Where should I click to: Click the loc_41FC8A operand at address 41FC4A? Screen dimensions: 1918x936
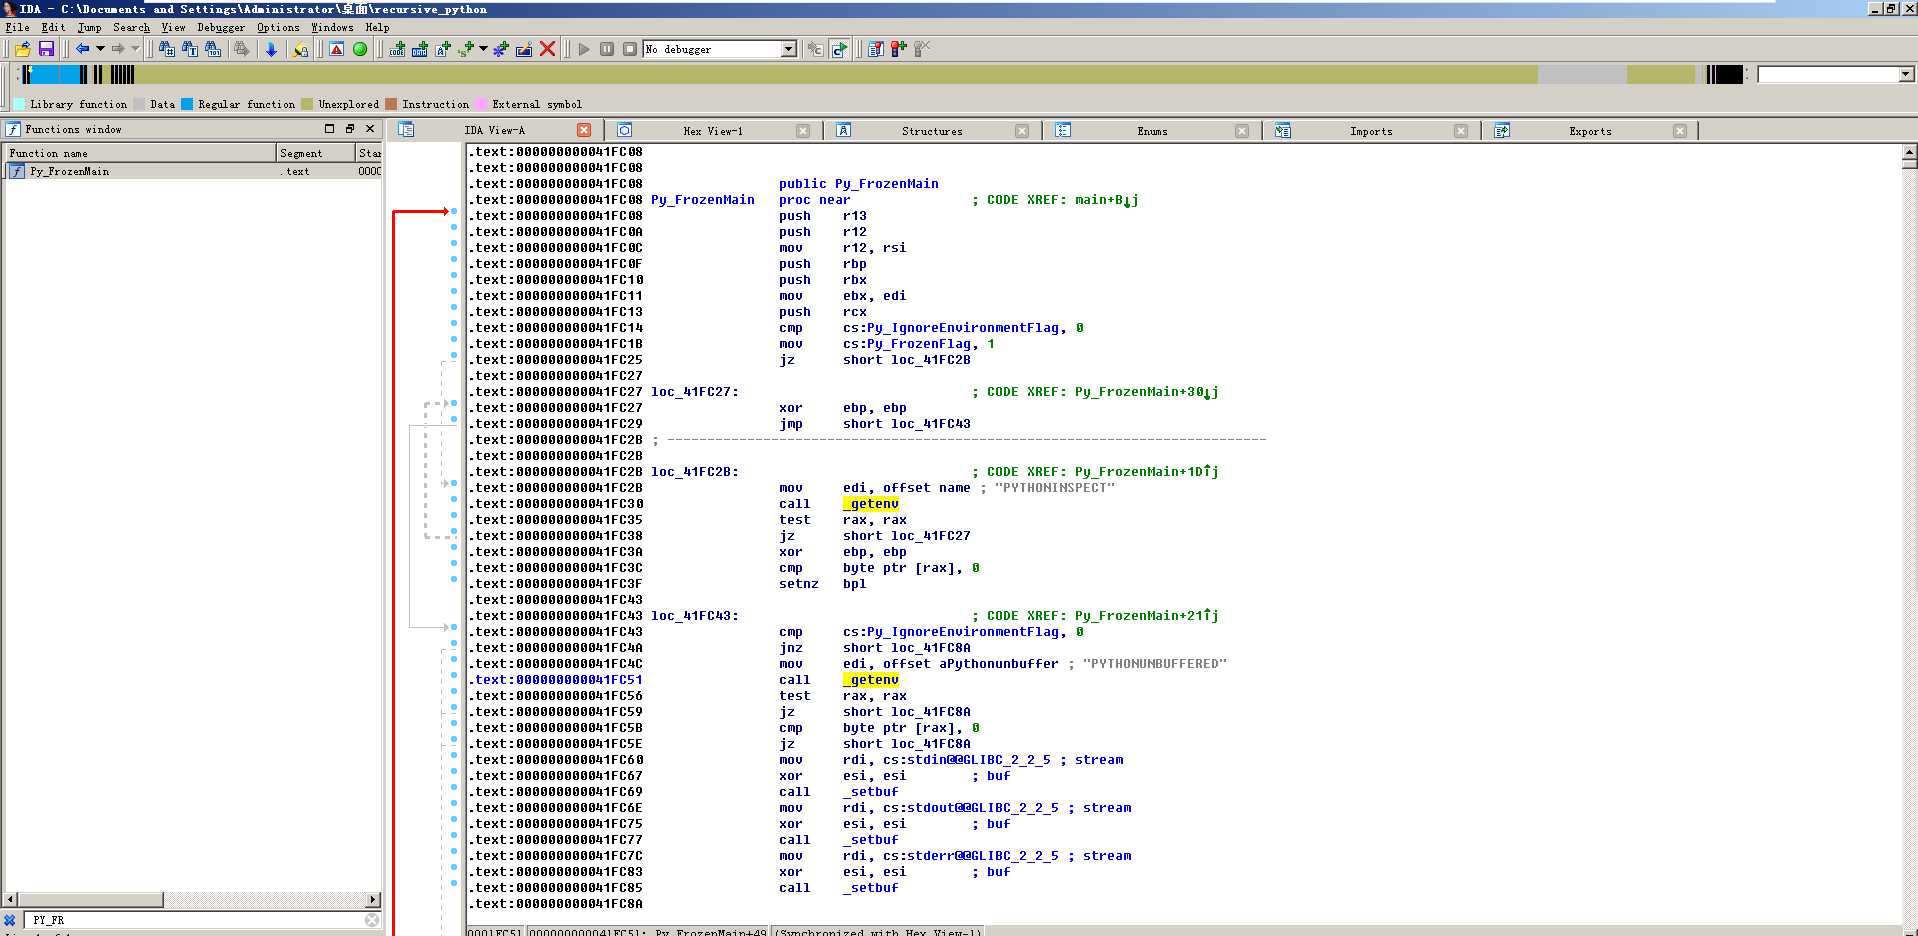point(930,648)
